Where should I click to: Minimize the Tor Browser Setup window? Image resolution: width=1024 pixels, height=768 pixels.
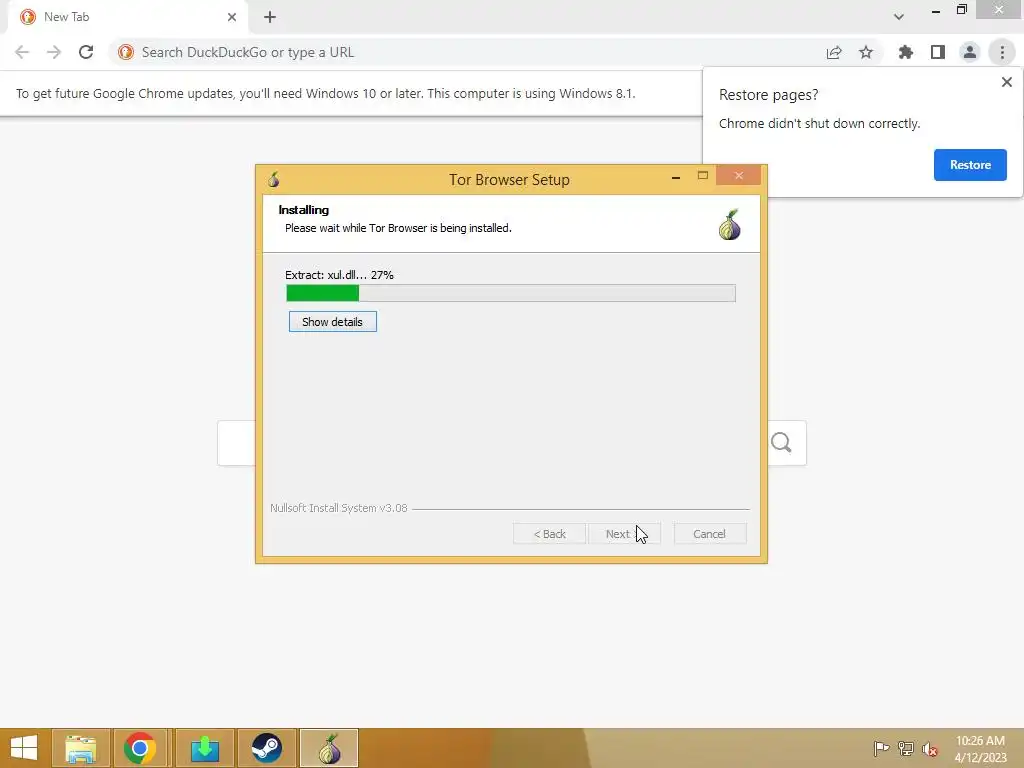click(676, 176)
